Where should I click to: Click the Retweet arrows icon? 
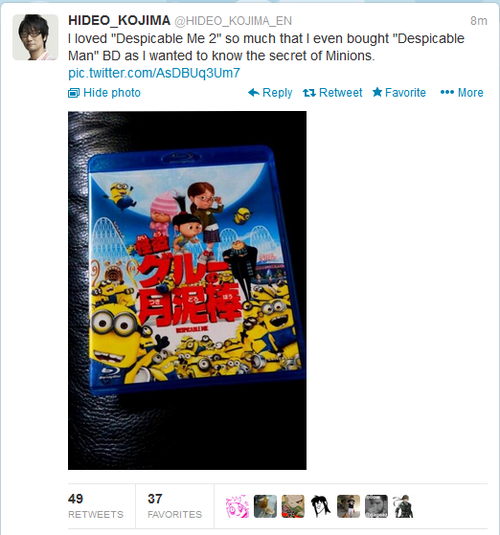tap(309, 92)
